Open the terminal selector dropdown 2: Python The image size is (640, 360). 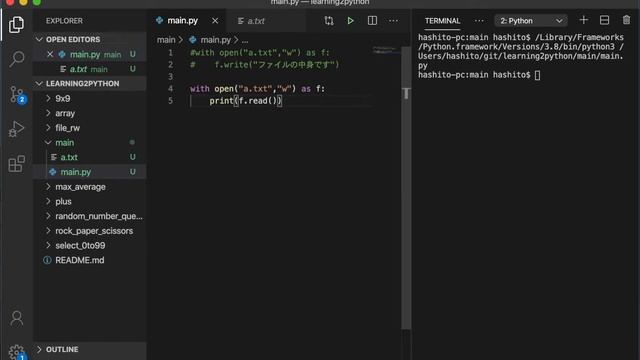pyautogui.click(x=531, y=21)
